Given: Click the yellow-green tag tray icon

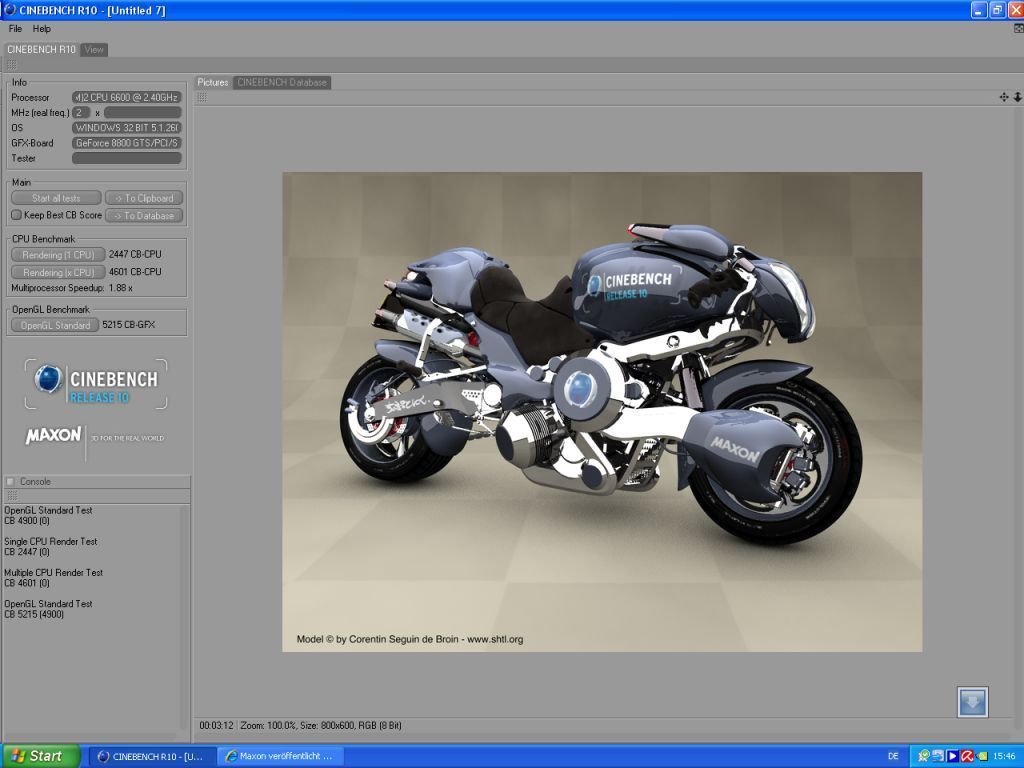Looking at the screenshot, I should pos(982,756).
